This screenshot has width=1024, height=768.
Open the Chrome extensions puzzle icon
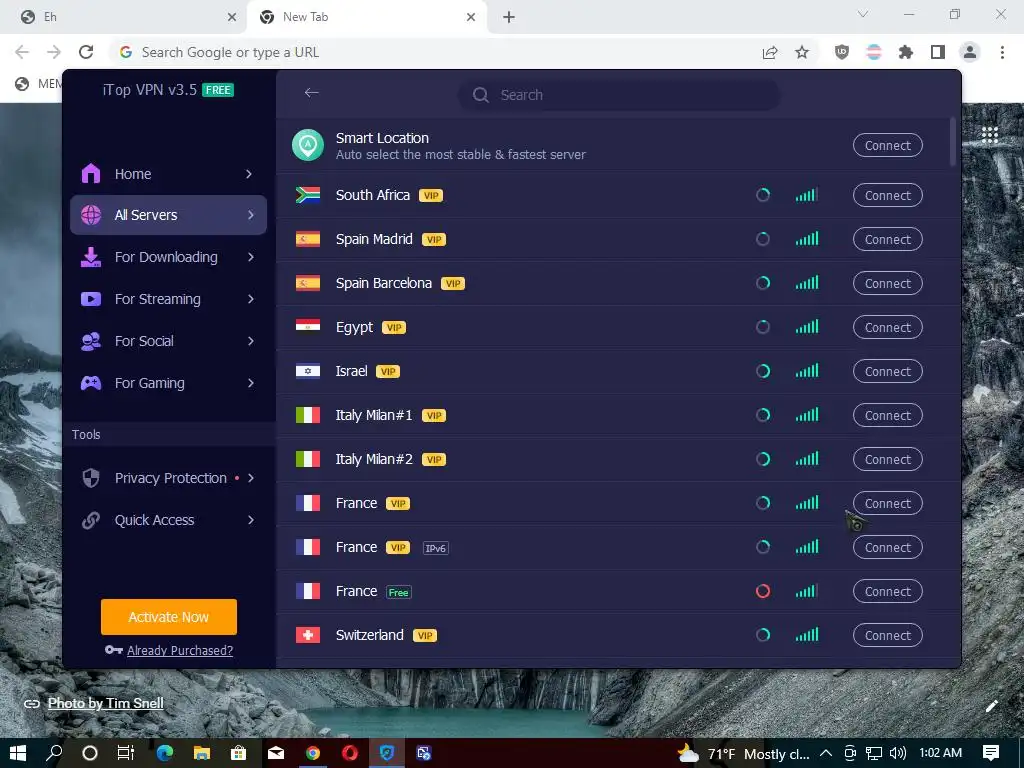906,52
